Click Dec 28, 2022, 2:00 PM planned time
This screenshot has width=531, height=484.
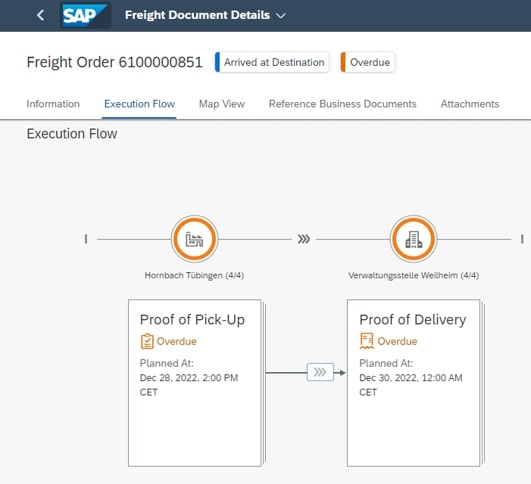pos(189,378)
